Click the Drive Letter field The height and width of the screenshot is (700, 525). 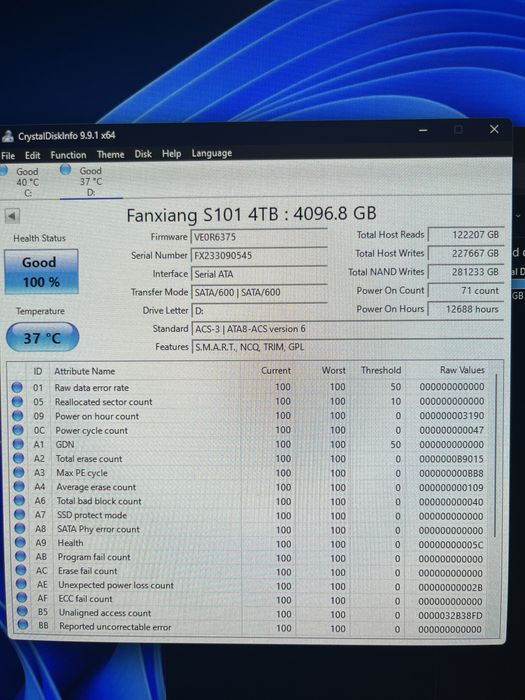click(x=259, y=310)
